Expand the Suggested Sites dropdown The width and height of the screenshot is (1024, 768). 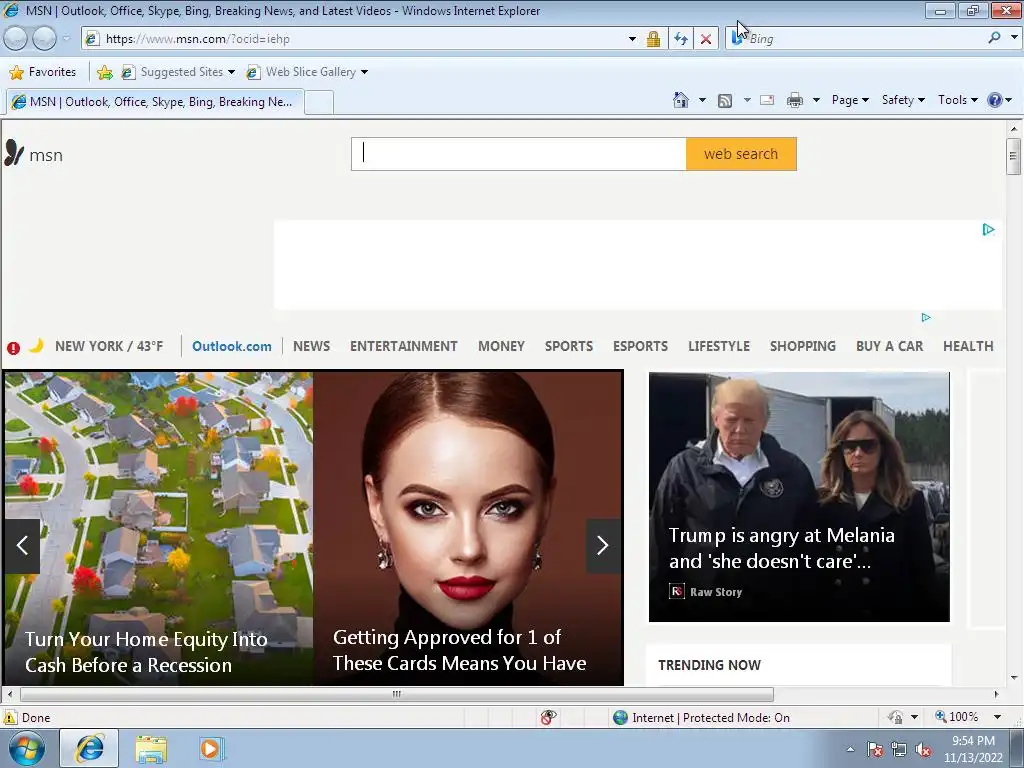[231, 72]
